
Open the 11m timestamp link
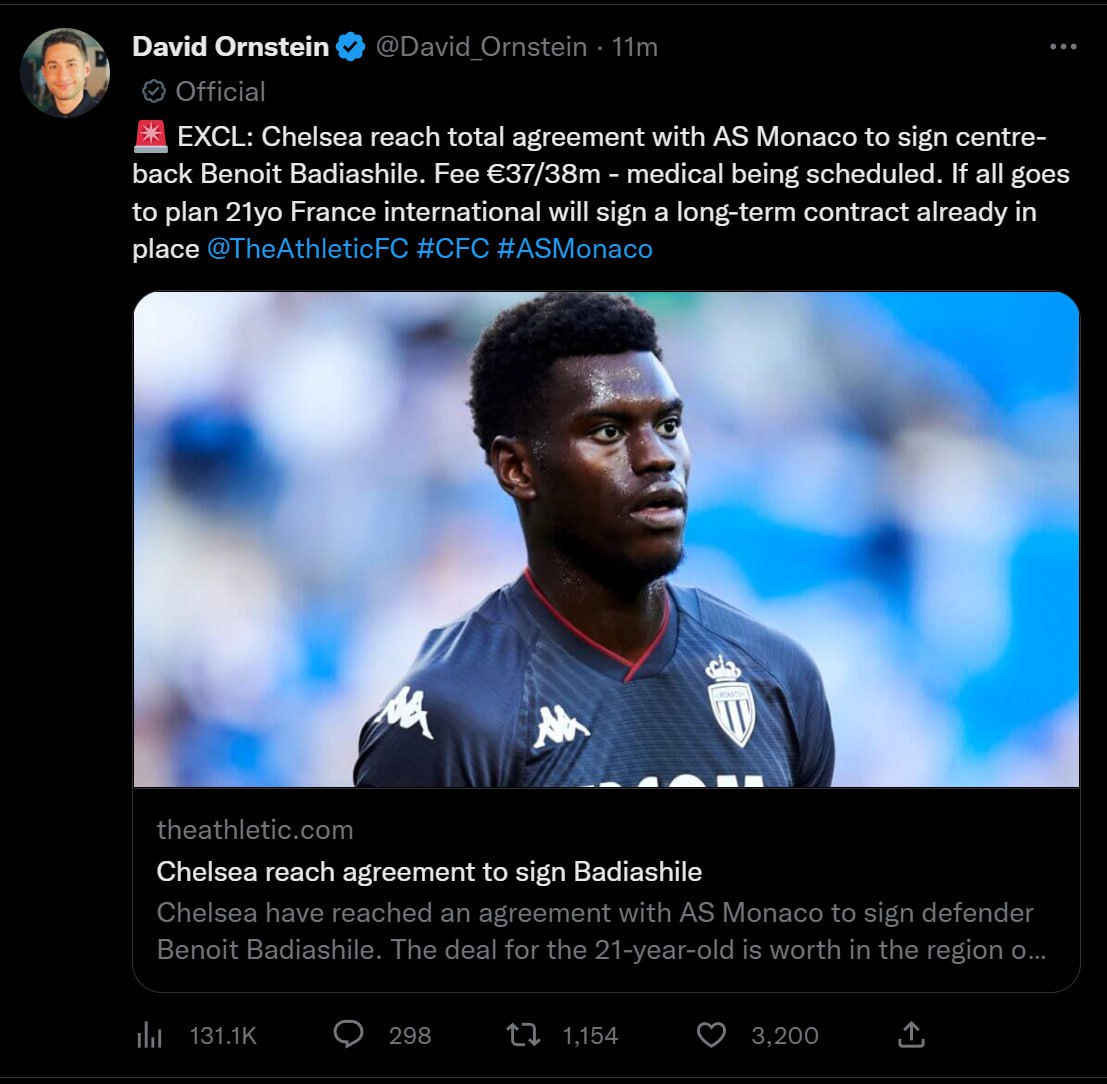point(635,47)
